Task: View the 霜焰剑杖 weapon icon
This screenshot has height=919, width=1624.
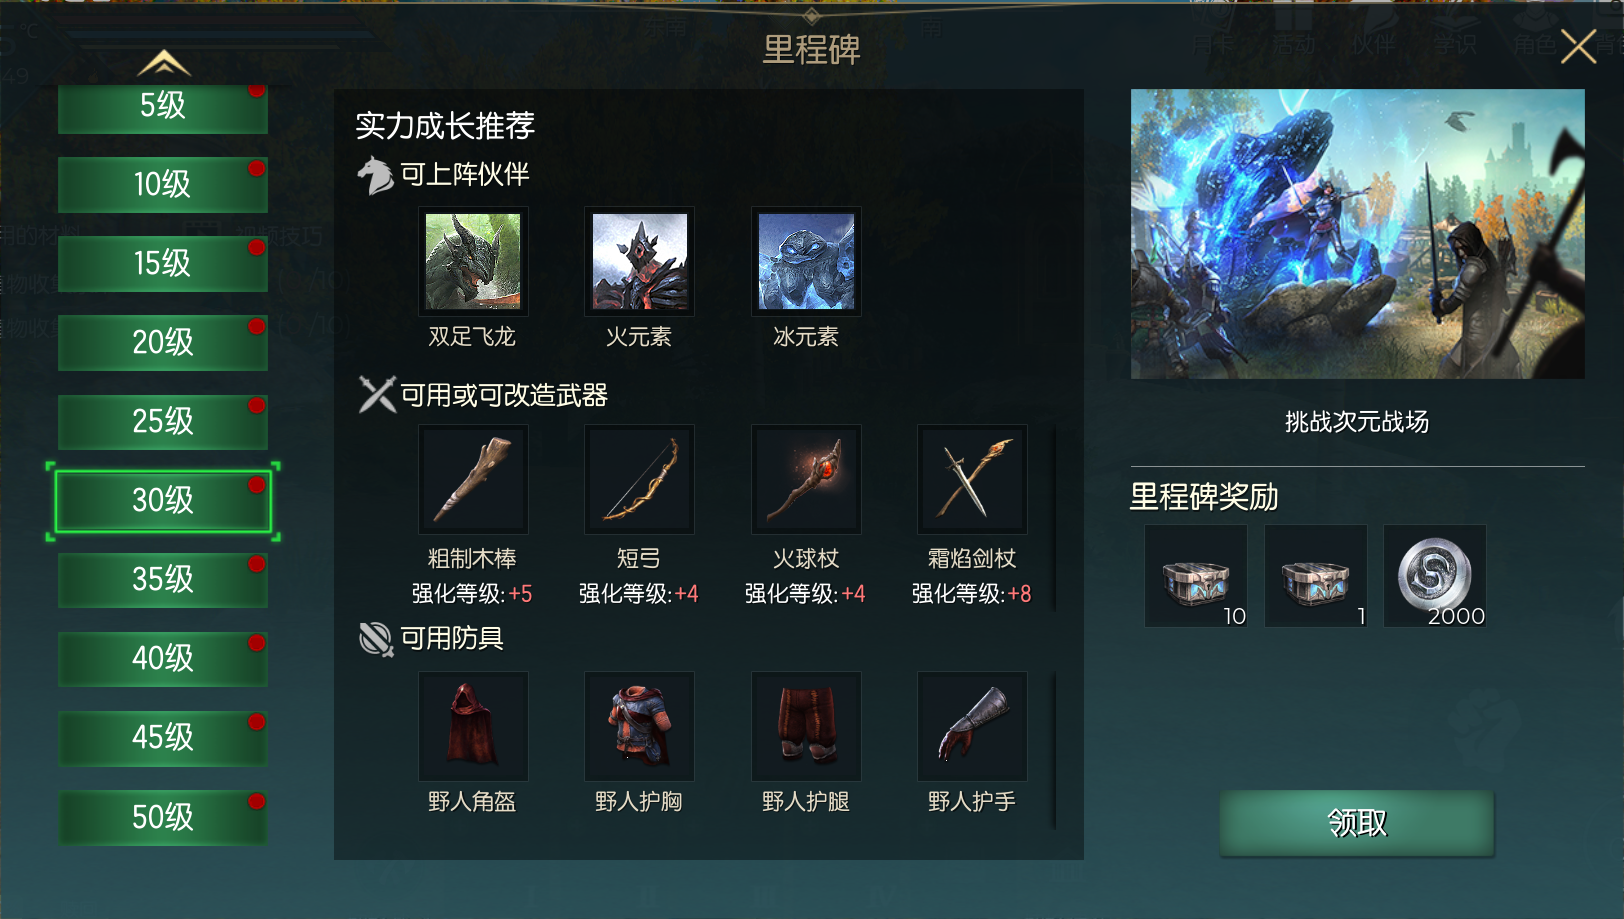Action: click(972, 480)
